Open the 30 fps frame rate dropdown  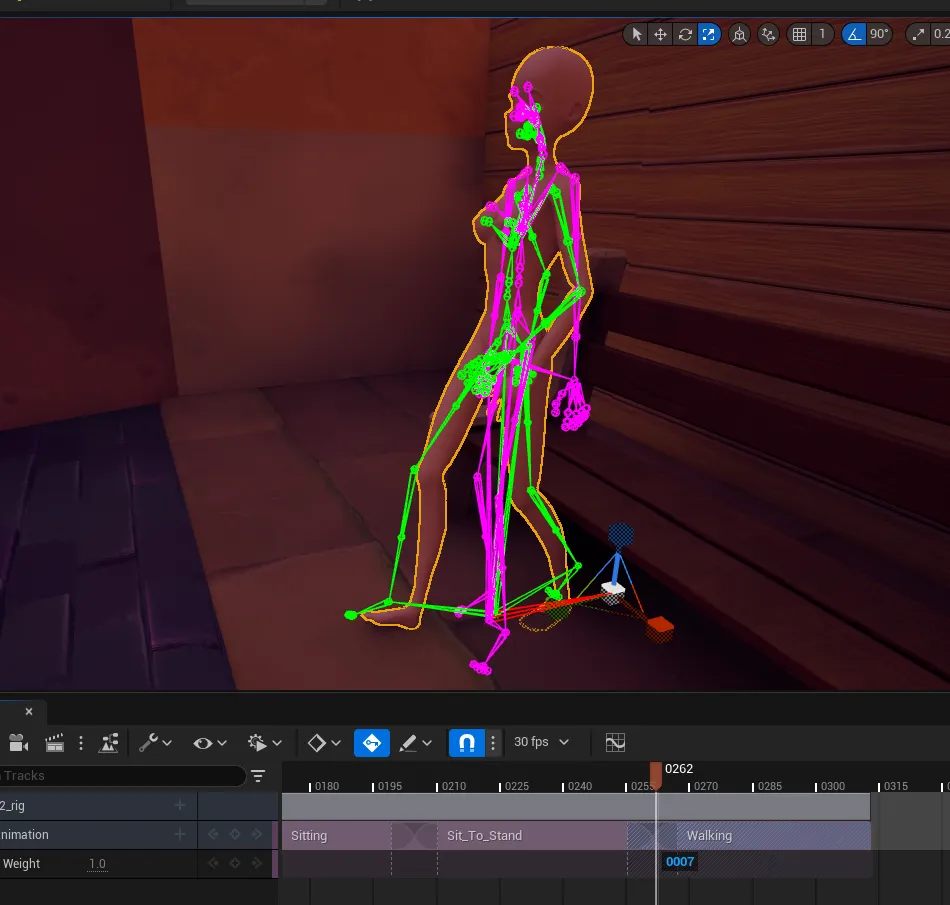(x=541, y=743)
